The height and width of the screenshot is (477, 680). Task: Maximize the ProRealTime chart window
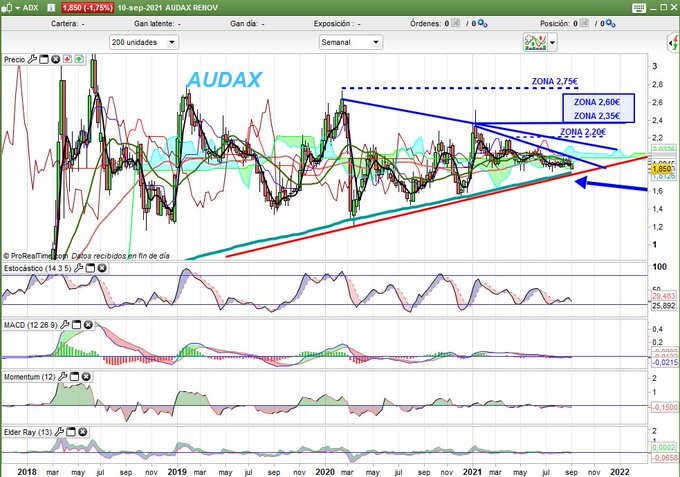664,7
